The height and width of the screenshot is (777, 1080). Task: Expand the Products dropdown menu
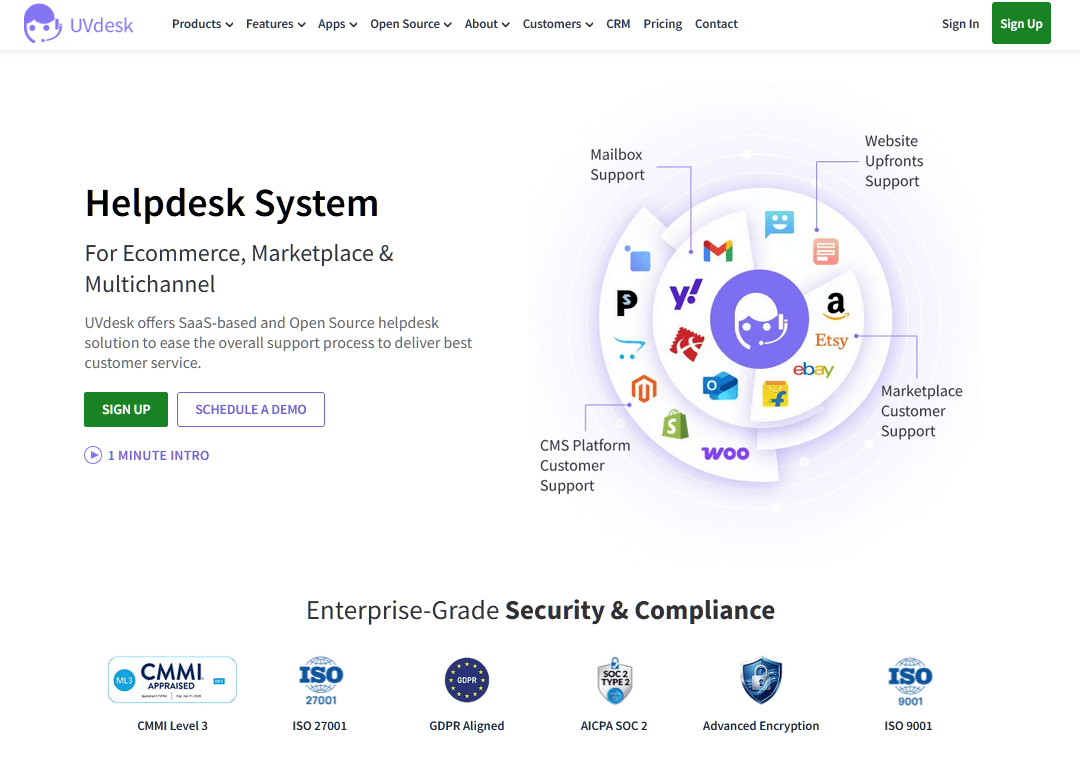[x=202, y=24]
